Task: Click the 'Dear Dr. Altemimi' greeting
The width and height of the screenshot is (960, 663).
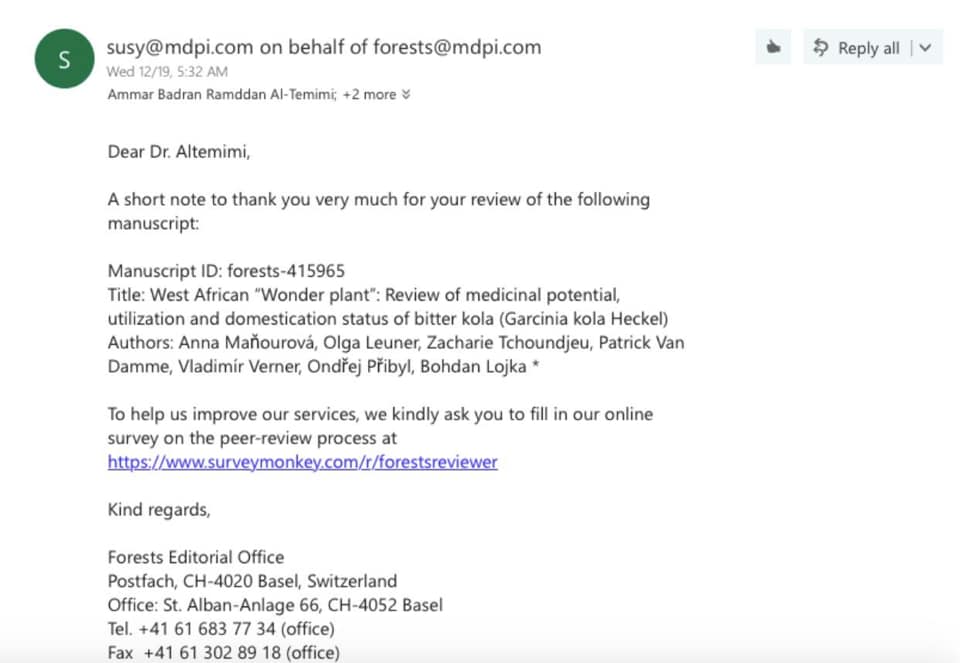Action: [x=179, y=151]
